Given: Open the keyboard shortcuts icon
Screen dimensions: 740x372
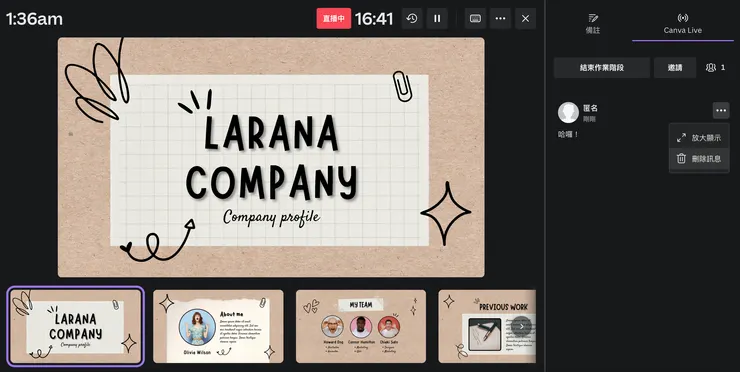Looking at the screenshot, I should point(475,18).
